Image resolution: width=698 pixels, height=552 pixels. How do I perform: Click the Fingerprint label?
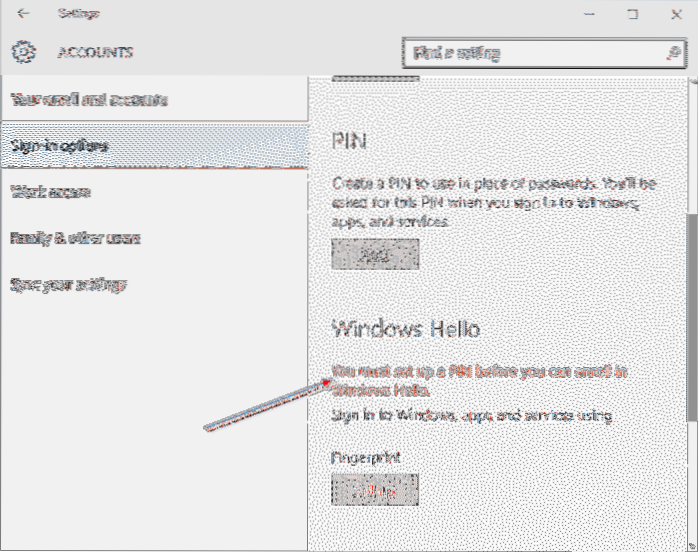365,457
